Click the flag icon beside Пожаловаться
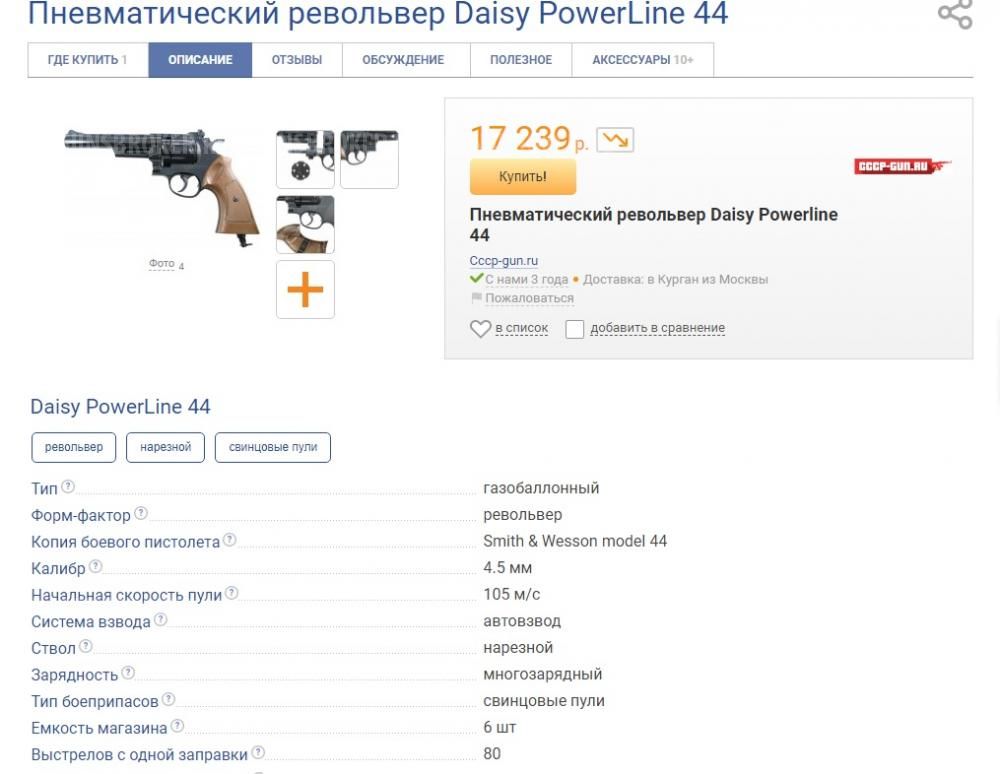1000x774 pixels. (476, 298)
